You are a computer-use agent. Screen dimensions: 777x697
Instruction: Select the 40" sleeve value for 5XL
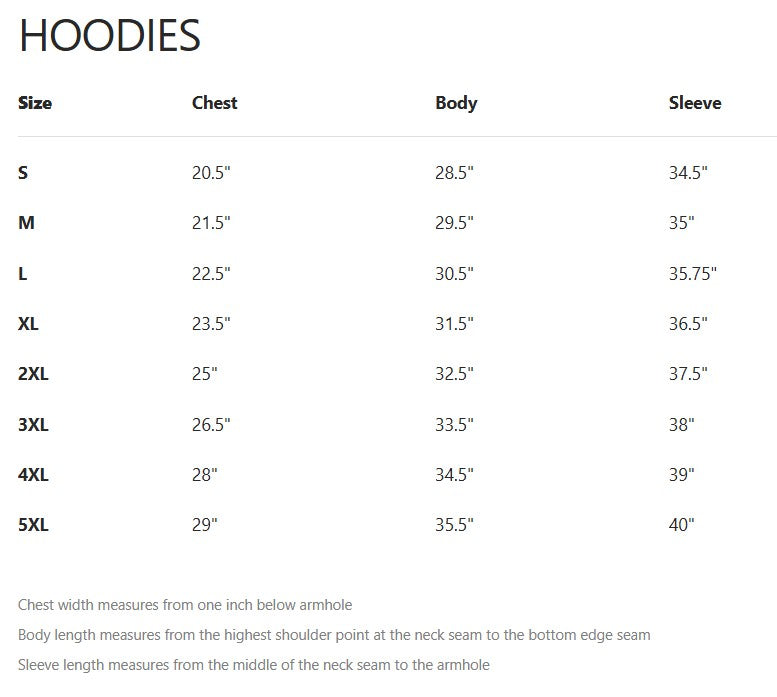click(681, 525)
